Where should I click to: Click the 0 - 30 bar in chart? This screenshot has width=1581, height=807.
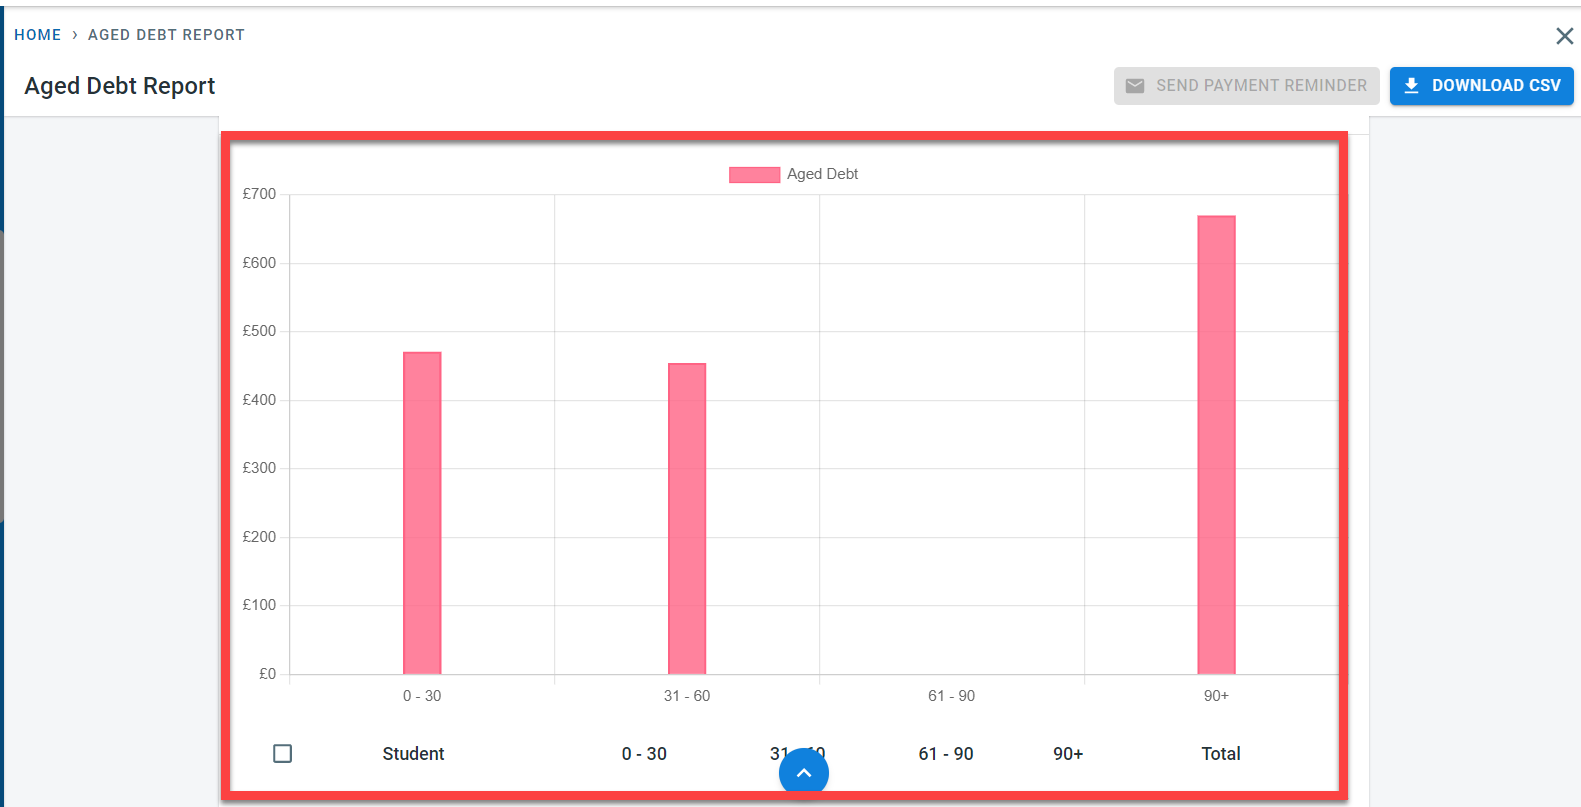pyautogui.click(x=422, y=512)
